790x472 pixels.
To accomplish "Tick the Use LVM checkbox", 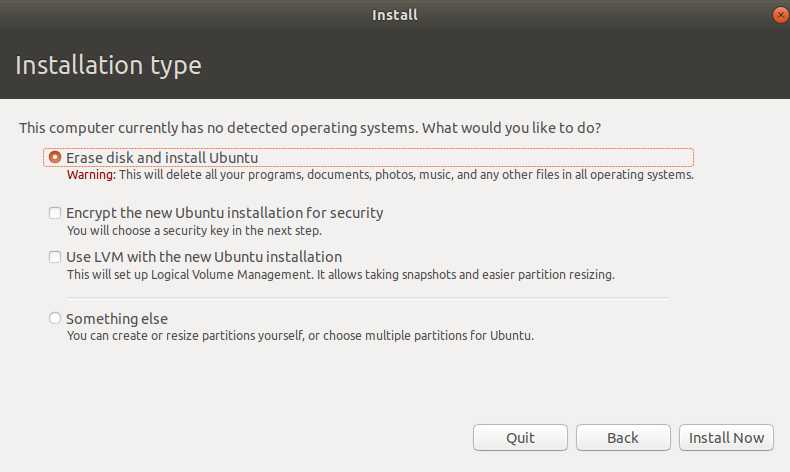I will (x=55, y=257).
